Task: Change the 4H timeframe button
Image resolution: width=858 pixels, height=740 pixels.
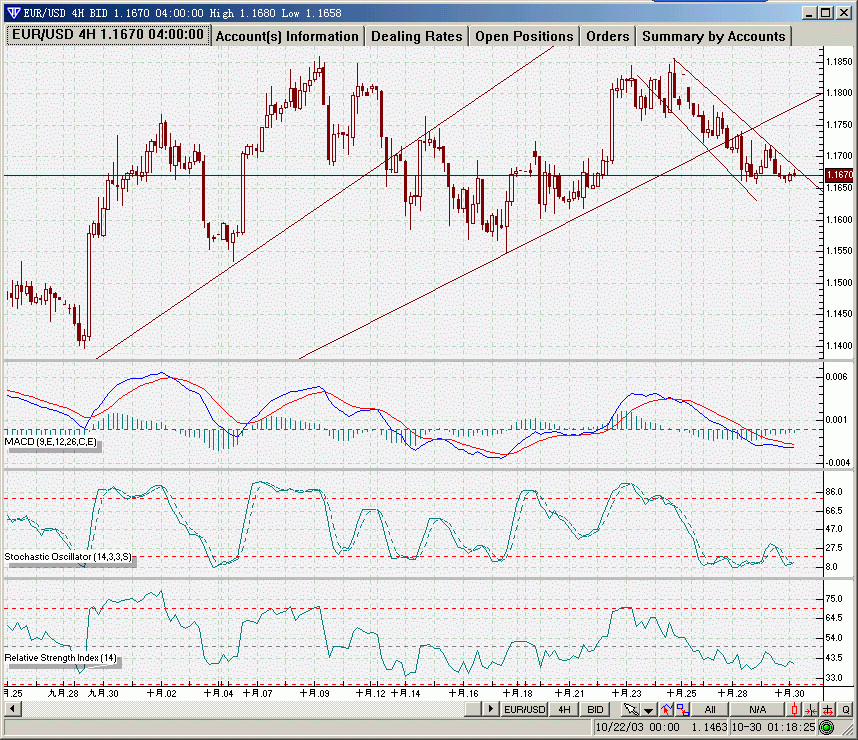Action: point(564,709)
